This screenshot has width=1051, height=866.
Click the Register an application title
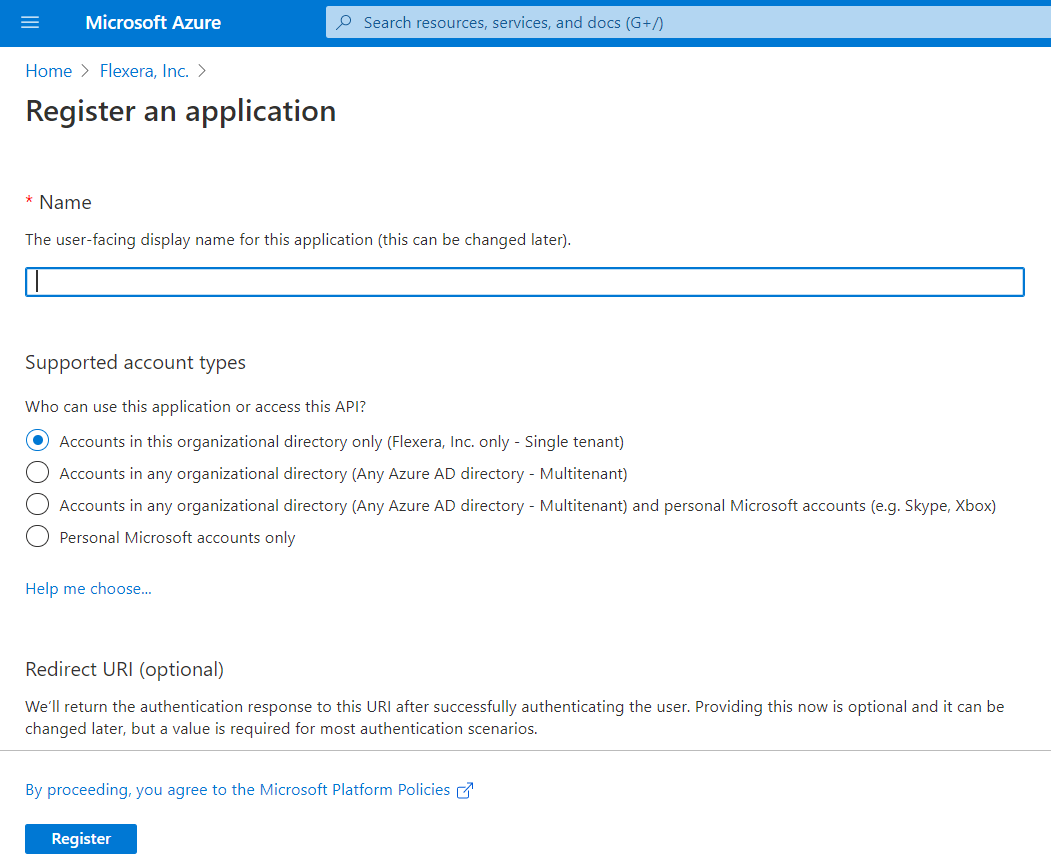(x=180, y=111)
